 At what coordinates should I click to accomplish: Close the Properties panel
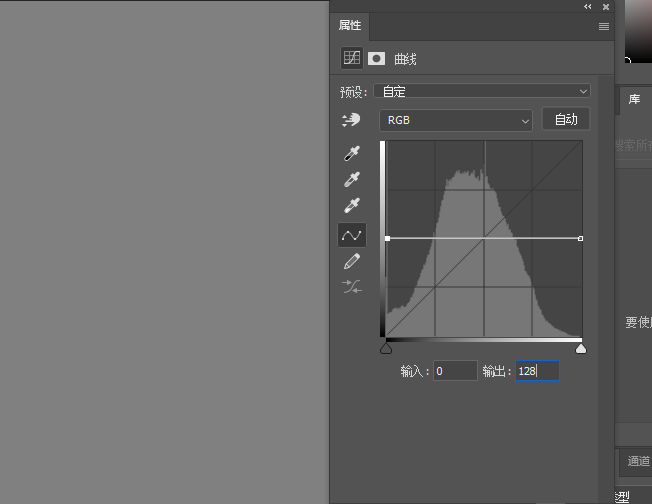[x=606, y=7]
